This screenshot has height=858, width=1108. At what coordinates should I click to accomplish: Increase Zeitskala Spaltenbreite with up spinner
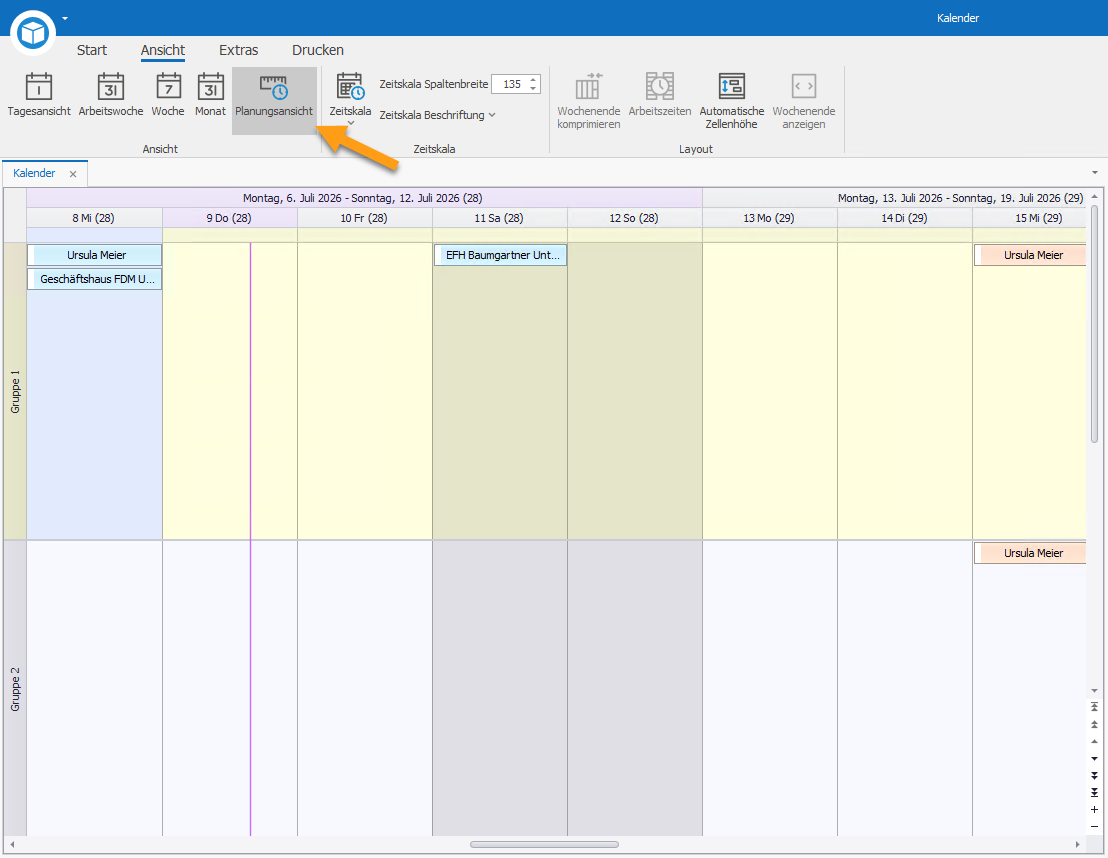534,80
